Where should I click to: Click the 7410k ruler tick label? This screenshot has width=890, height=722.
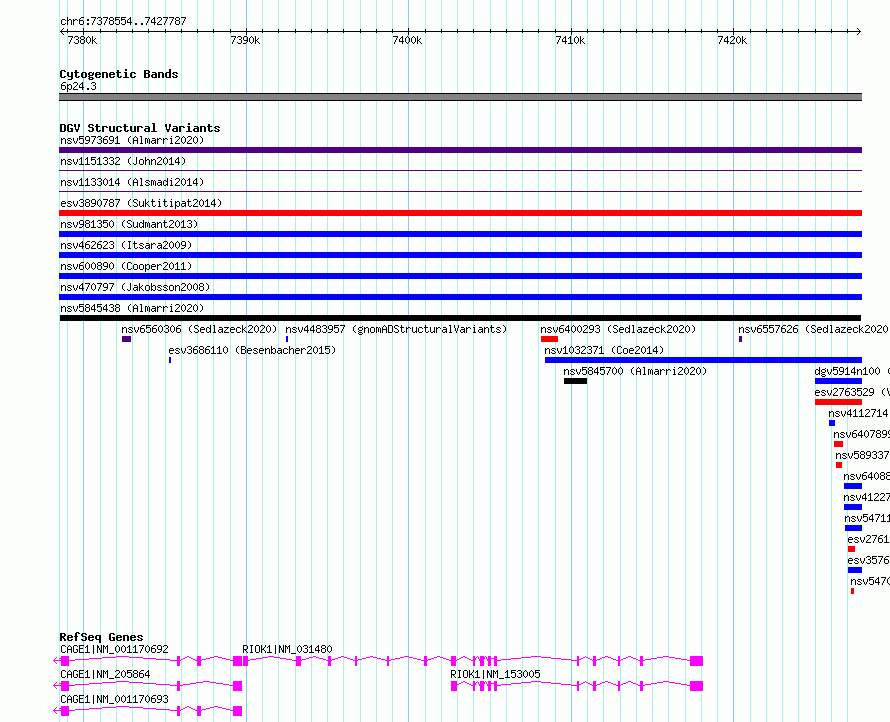tap(570, 40)
